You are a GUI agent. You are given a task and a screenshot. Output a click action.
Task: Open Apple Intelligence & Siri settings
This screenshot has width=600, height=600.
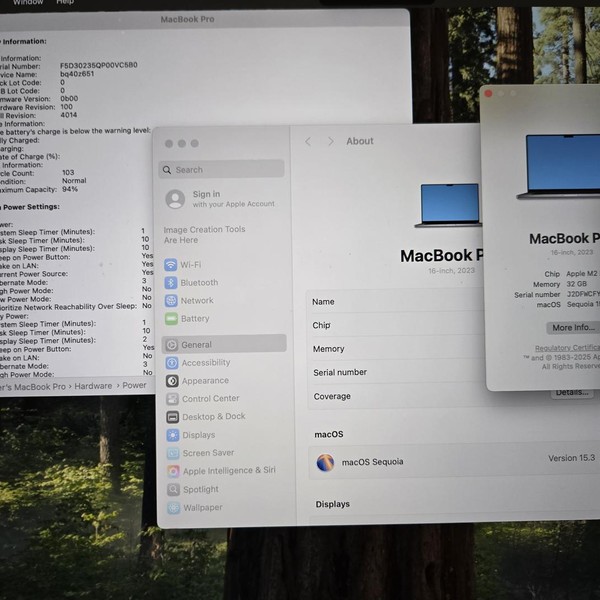click(228, 471)
